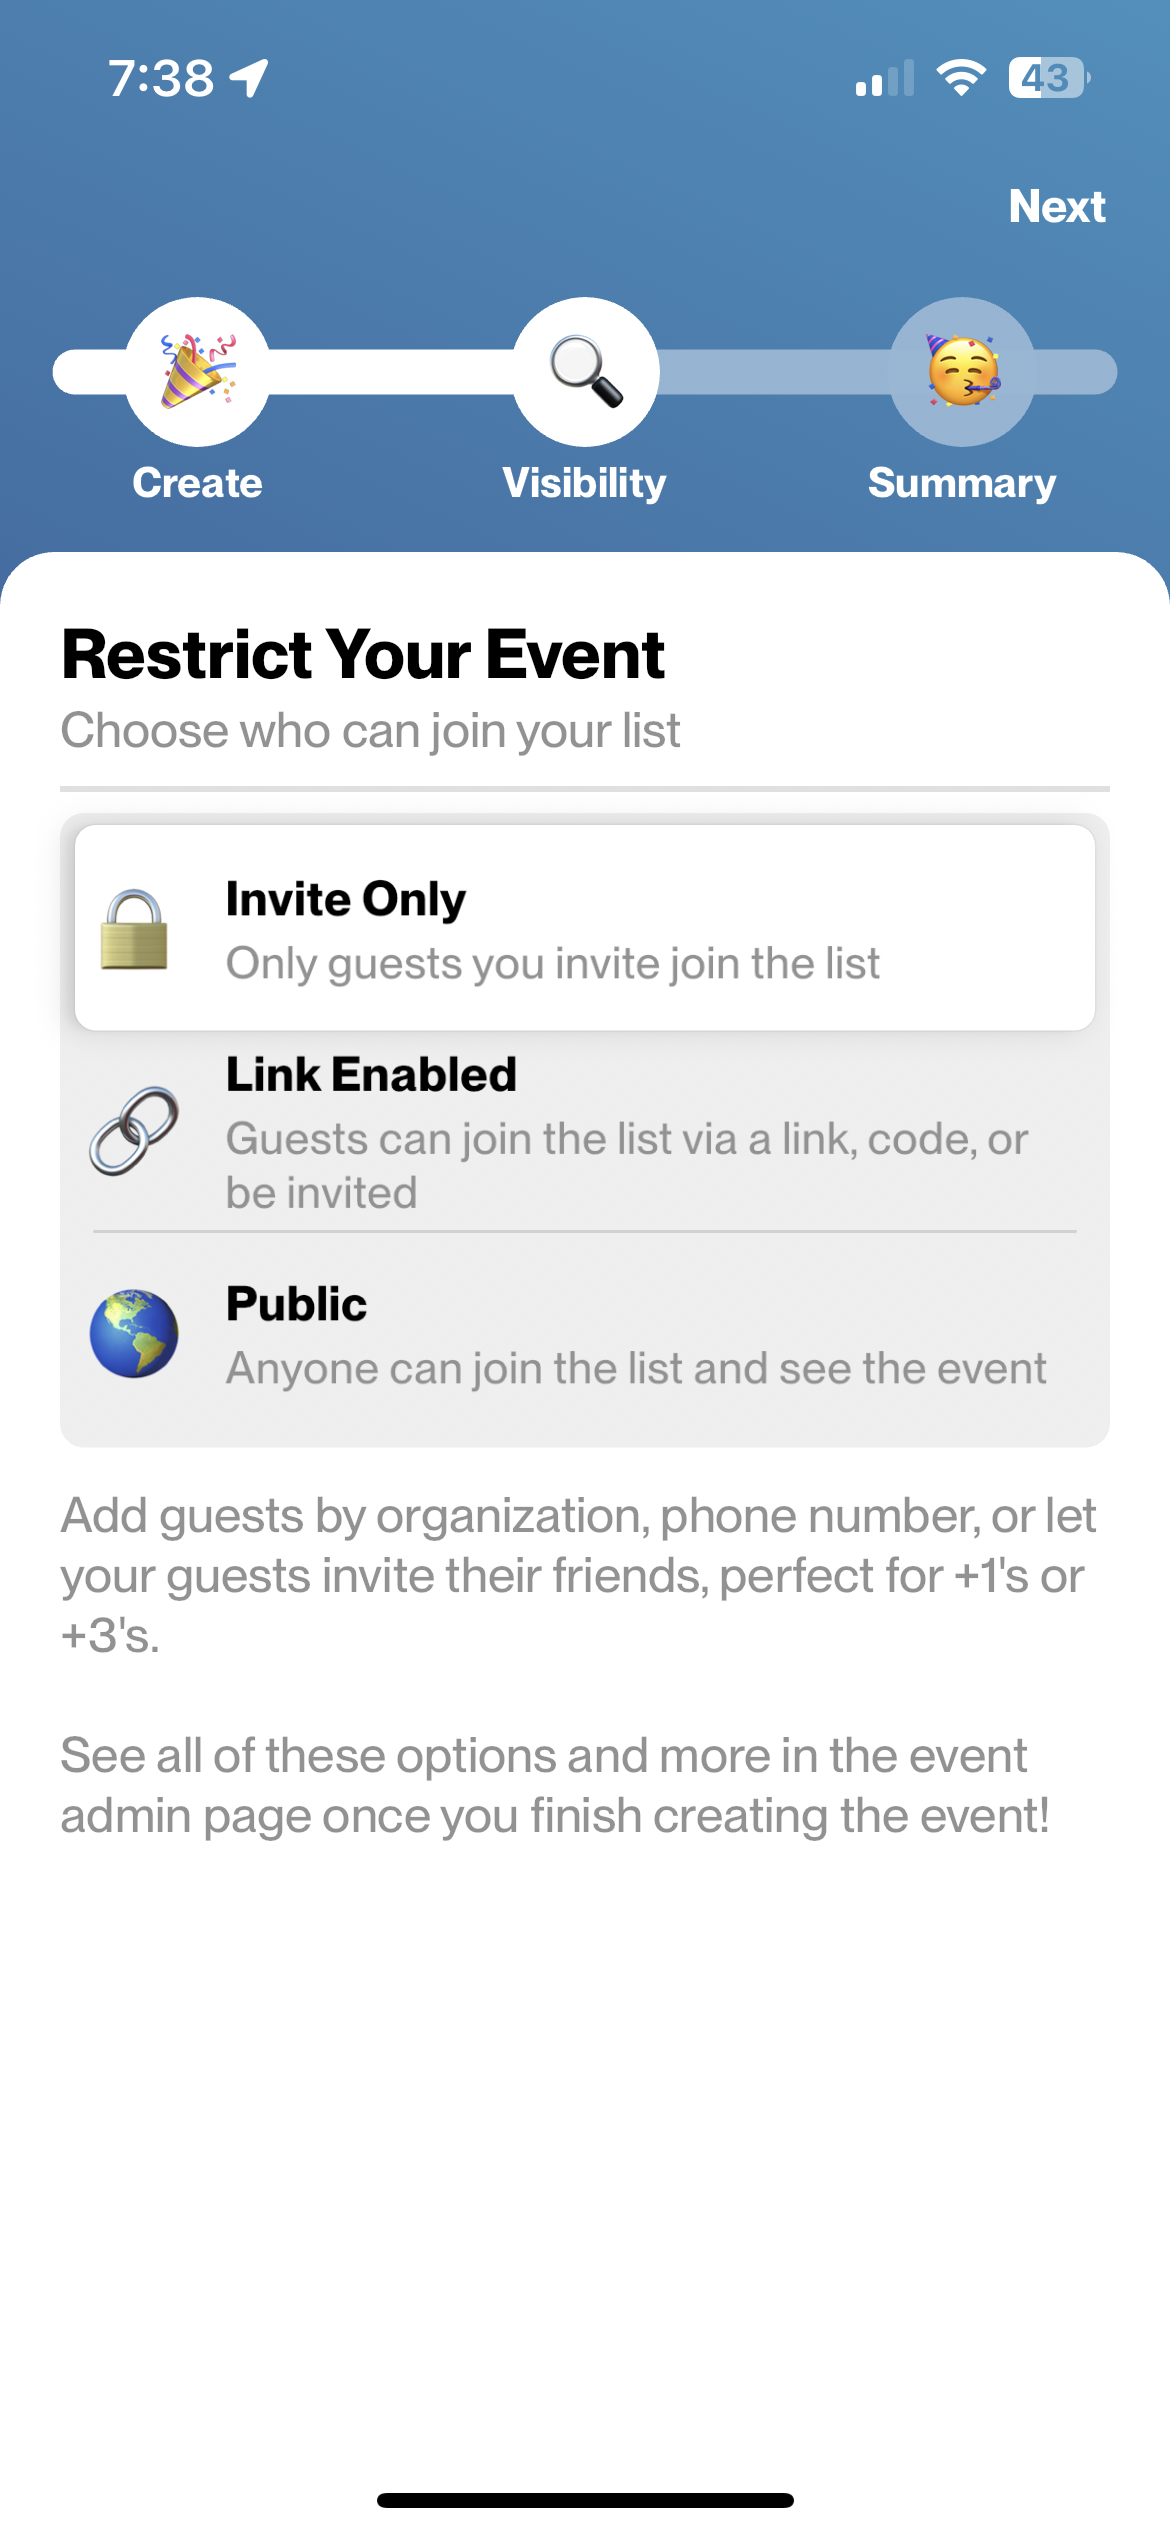The height and width of the screenshot is (2532, 1170).
Task: Tap the partying face Summary step icon
Action: (962, 372)
